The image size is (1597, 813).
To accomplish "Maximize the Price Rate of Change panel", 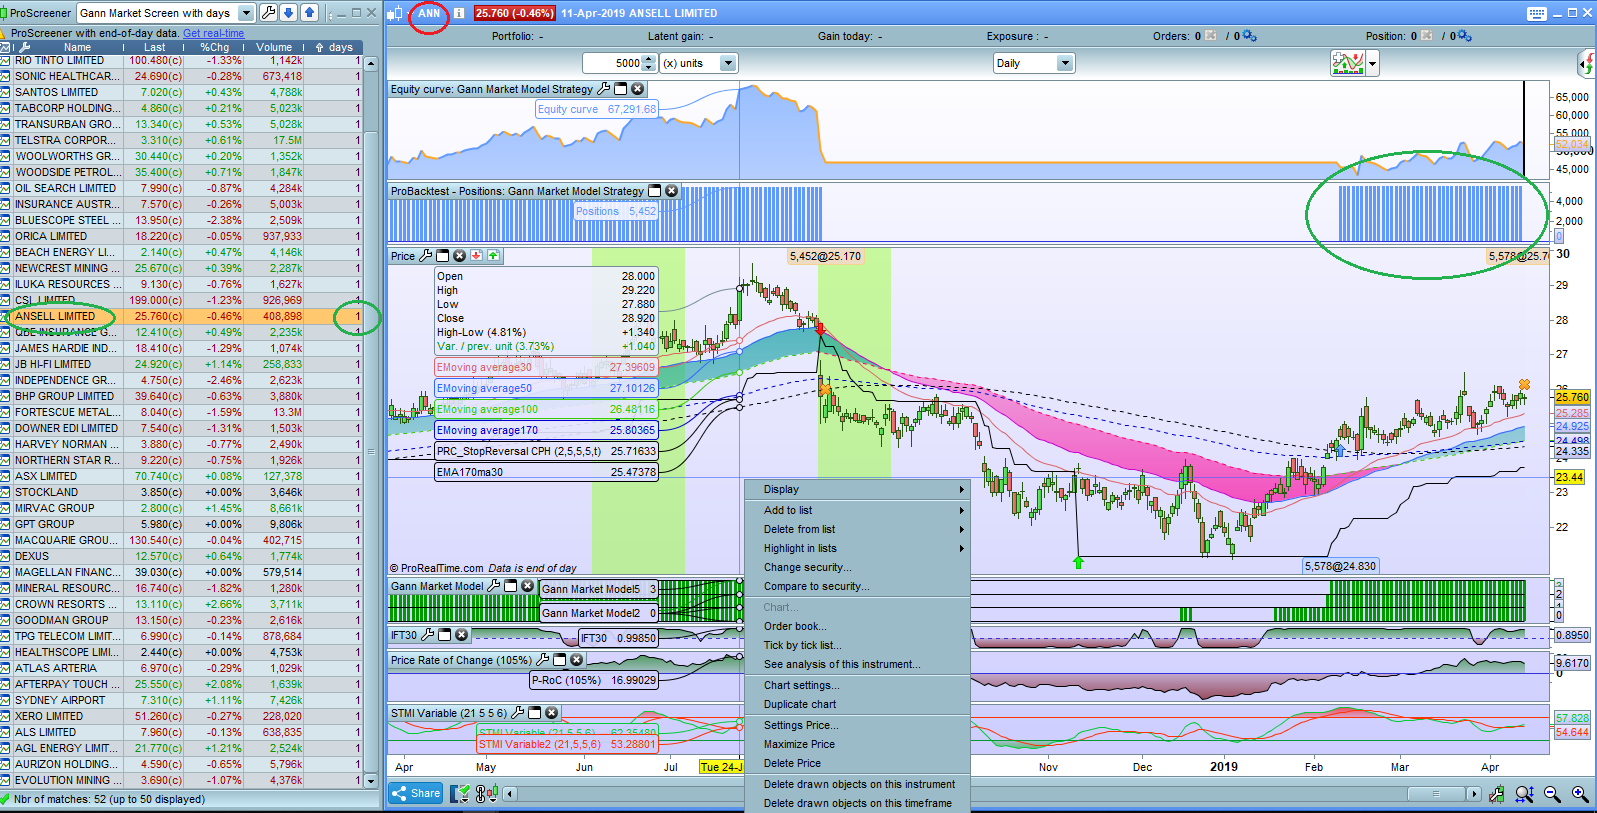I will click(560, 660).
